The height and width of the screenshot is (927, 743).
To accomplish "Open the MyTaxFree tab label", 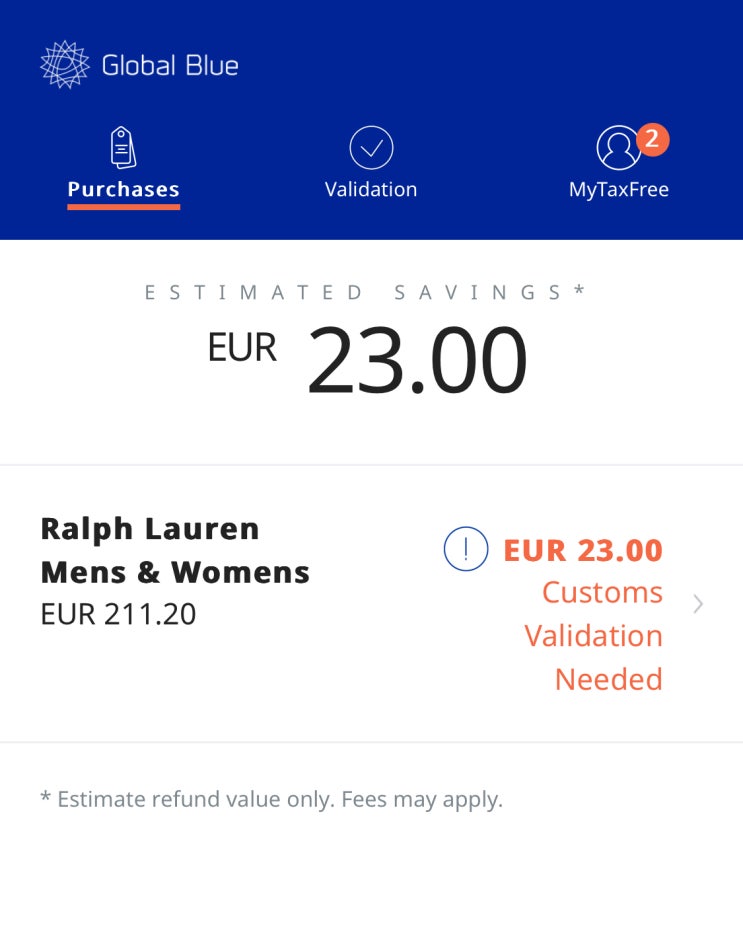I will (618, 189).
